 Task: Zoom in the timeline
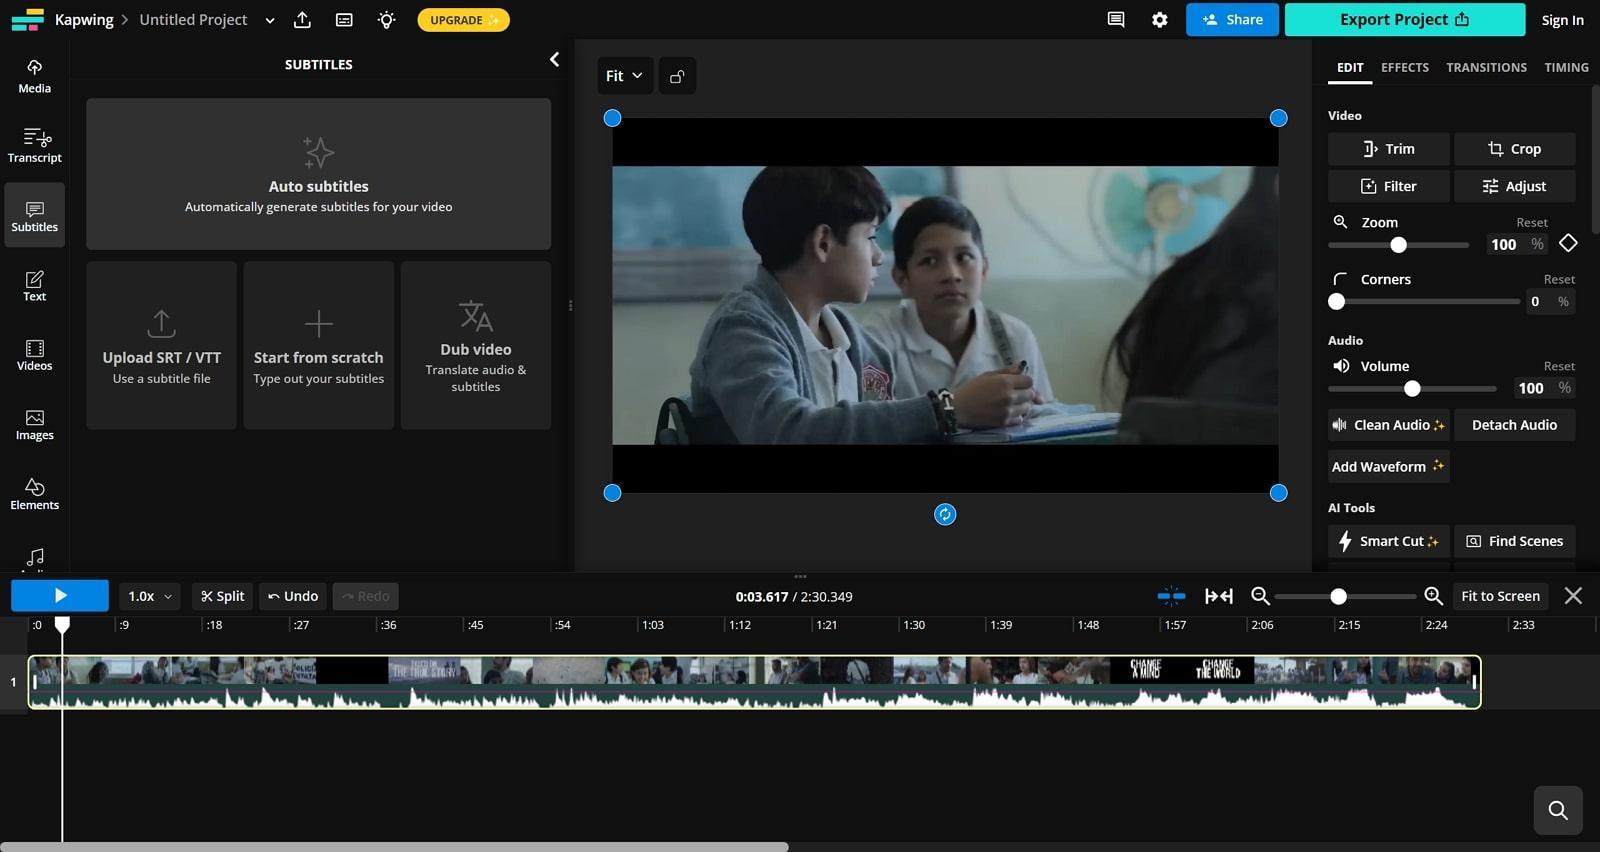pyautogui.click(x=1433, y=596)
